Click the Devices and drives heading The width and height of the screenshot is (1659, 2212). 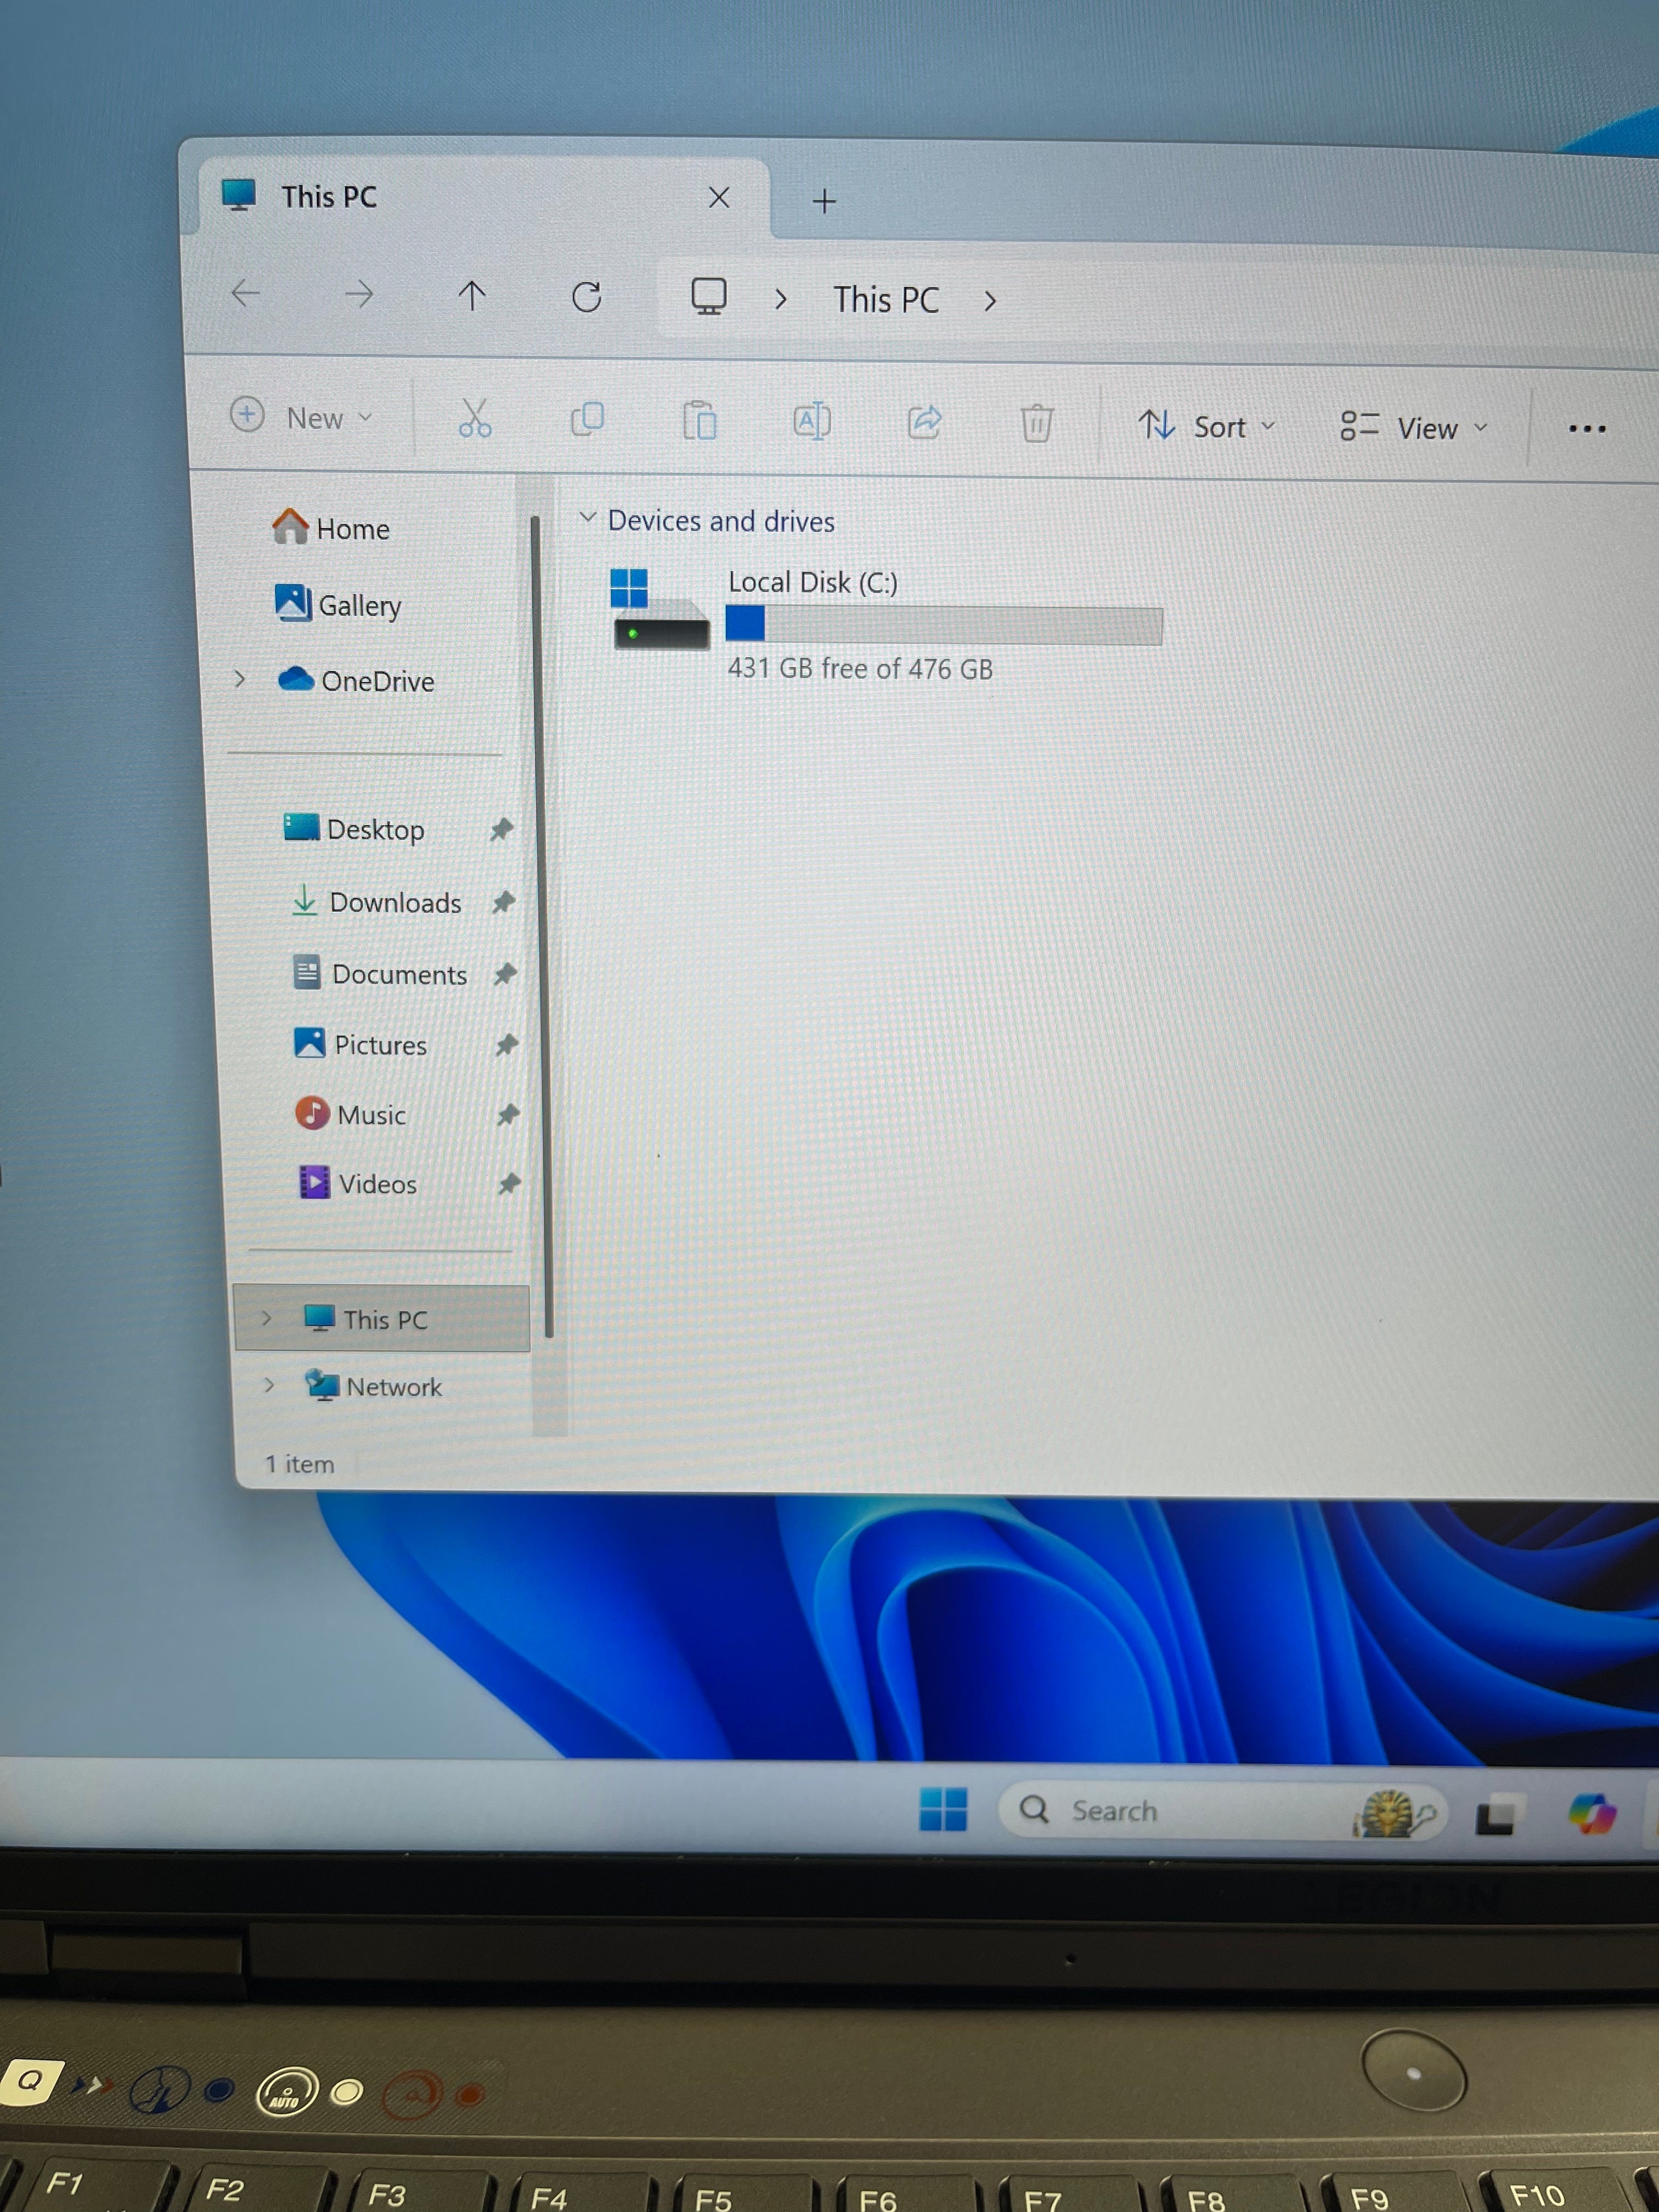721,521
